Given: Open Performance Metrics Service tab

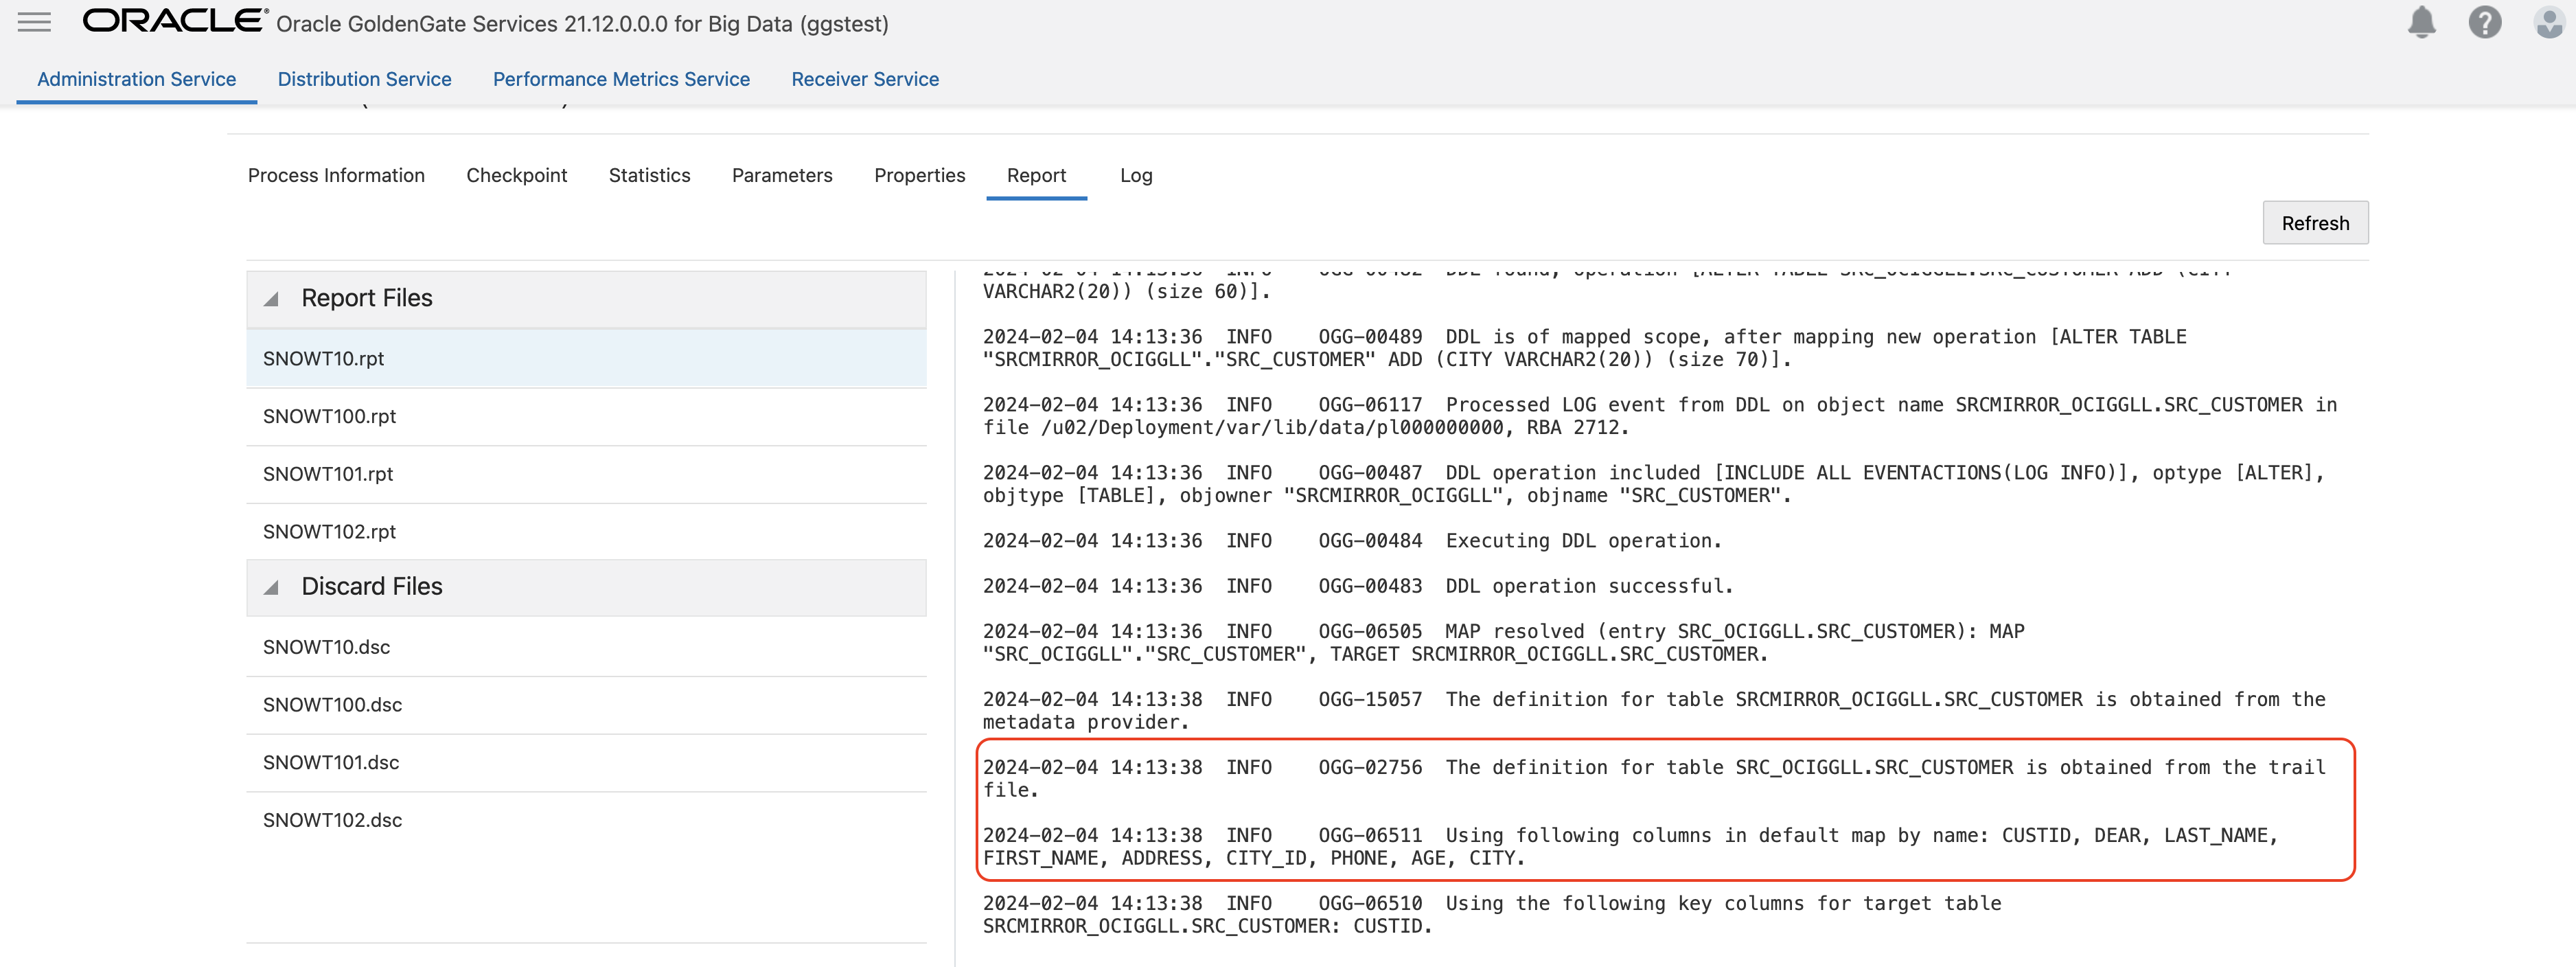Looking at the screenshot, I should [x=620, y=79].
